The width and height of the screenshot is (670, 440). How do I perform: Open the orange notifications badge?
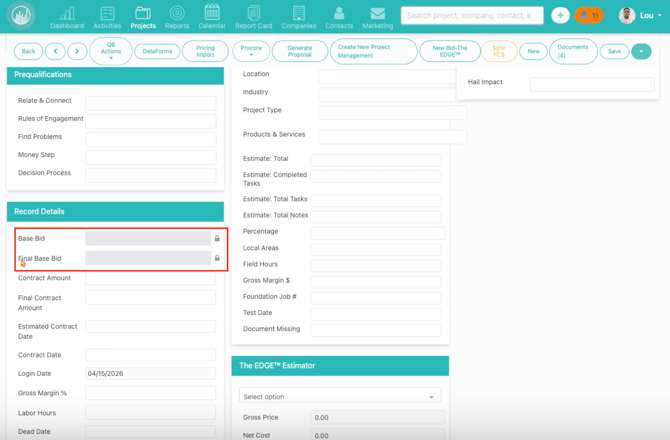pyautogui.click(x=589, y=16)
